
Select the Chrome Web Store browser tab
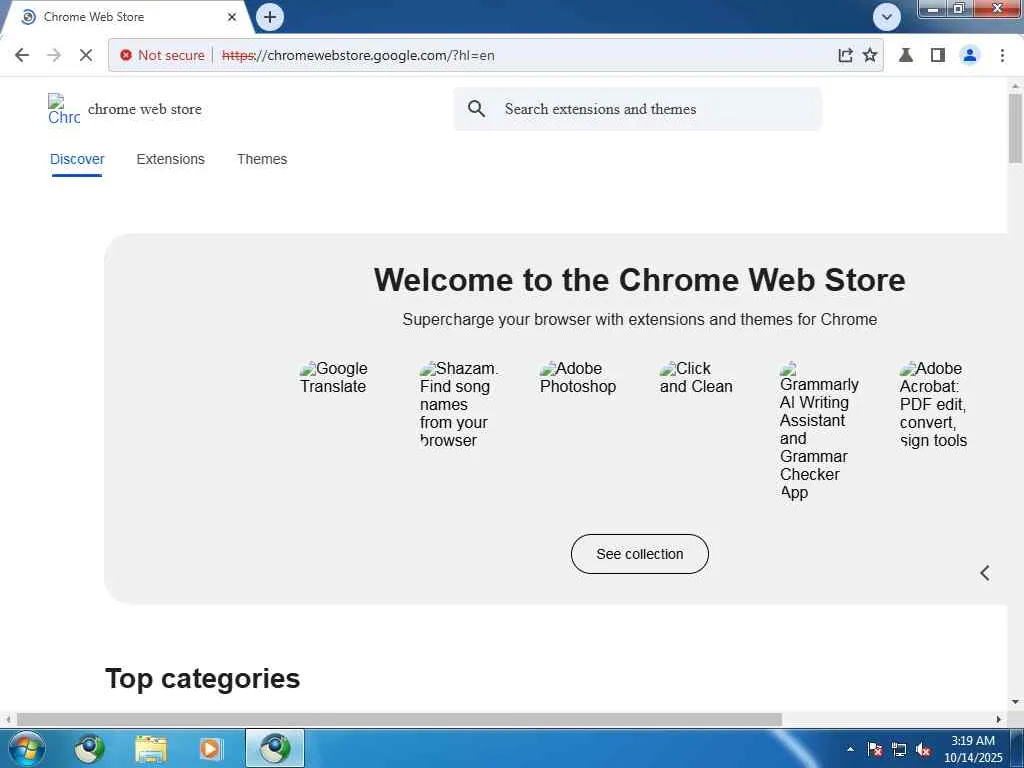pyautogui.click(x=127, y=17)
